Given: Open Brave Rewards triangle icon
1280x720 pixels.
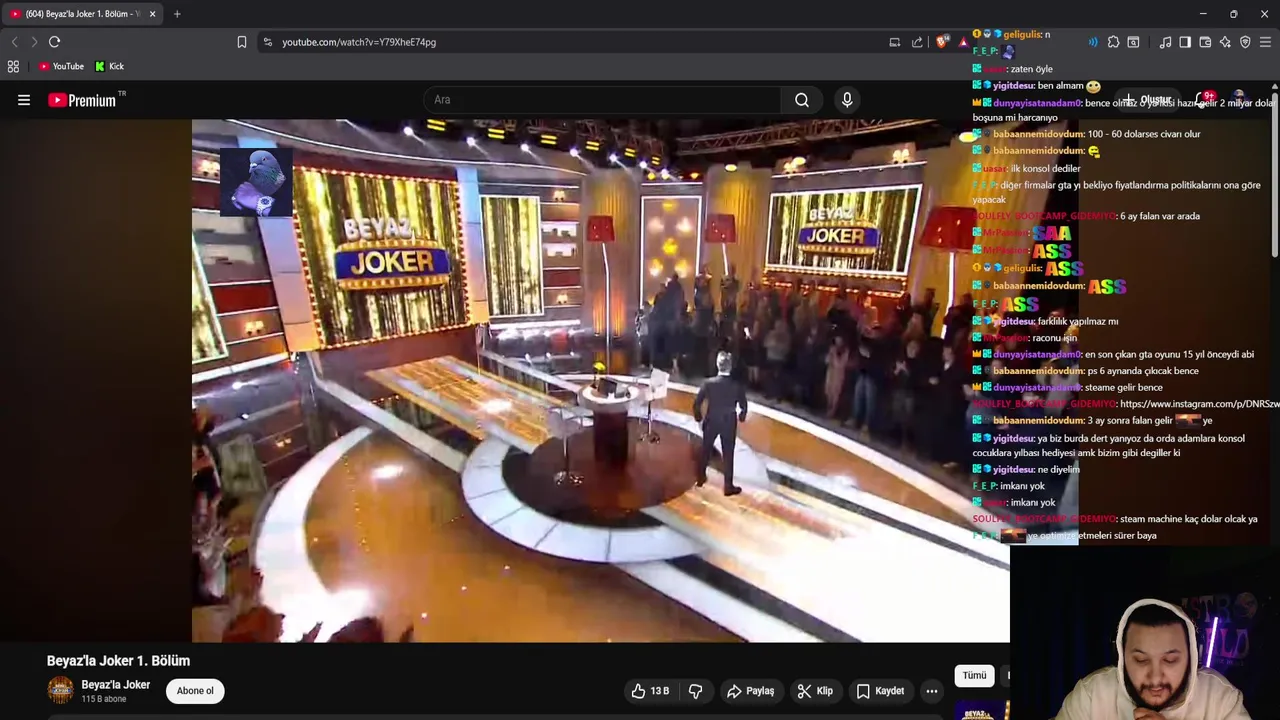Looking at the screenshot, I should (963, 42).
